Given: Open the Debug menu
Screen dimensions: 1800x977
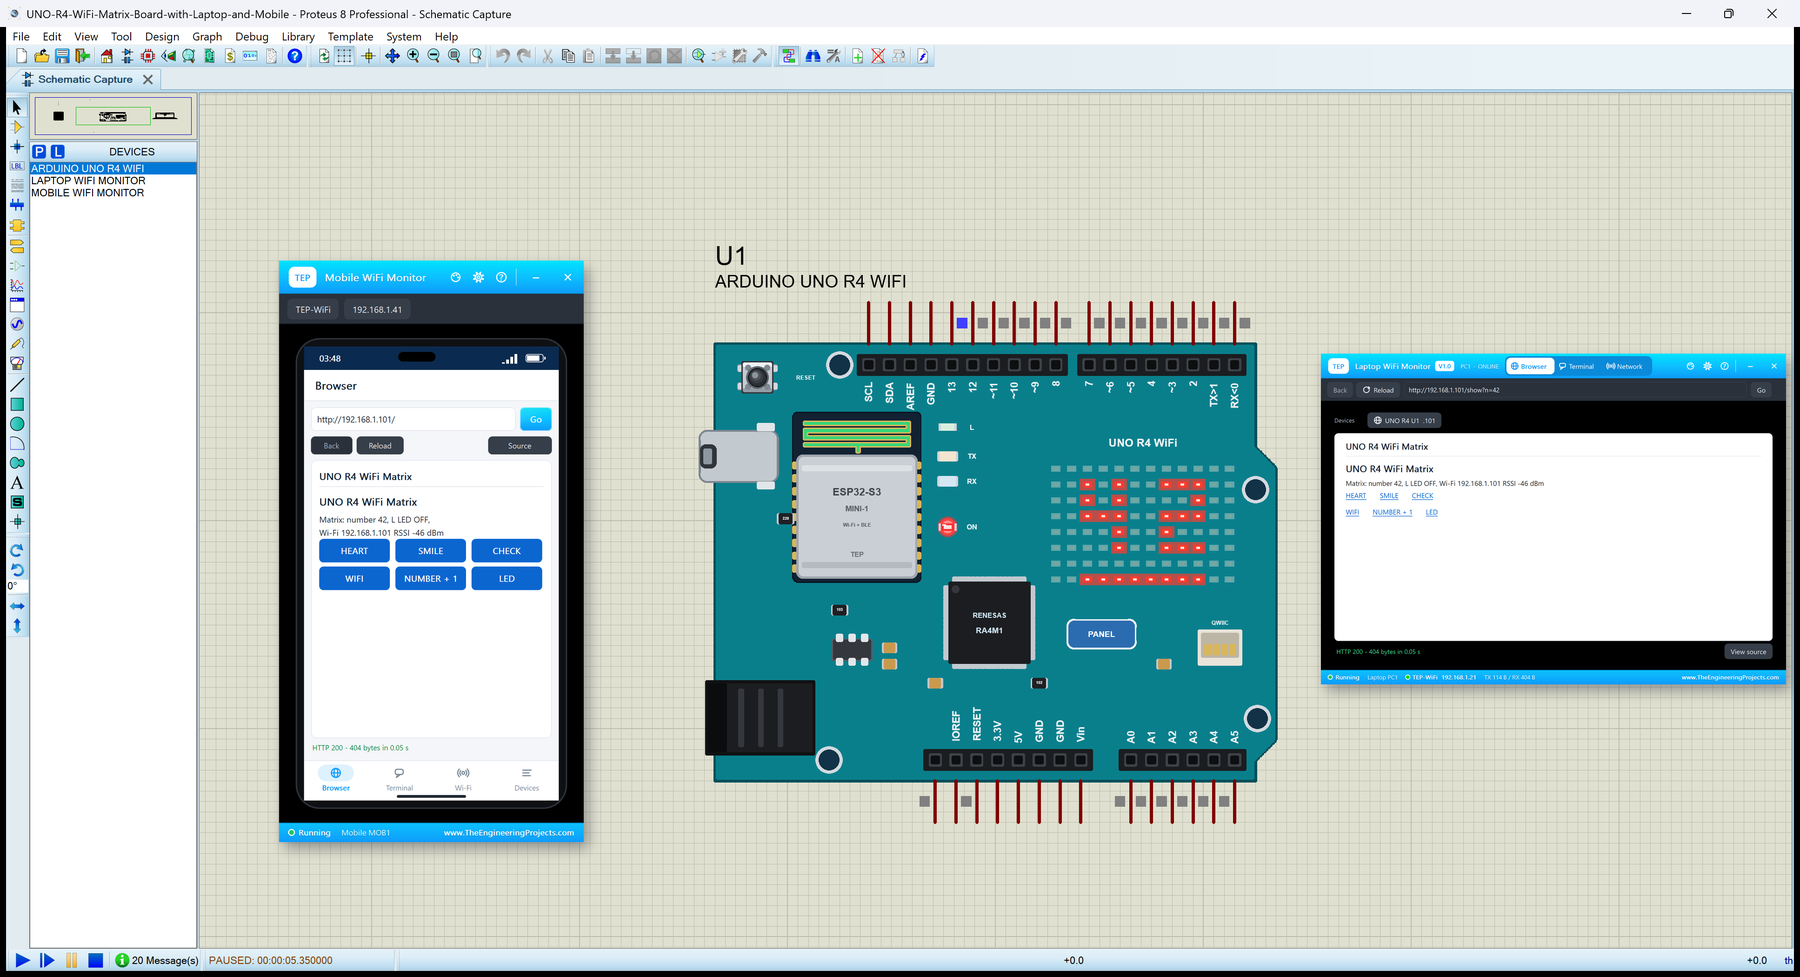Looking at the screenshot, I should coord(252,36).
